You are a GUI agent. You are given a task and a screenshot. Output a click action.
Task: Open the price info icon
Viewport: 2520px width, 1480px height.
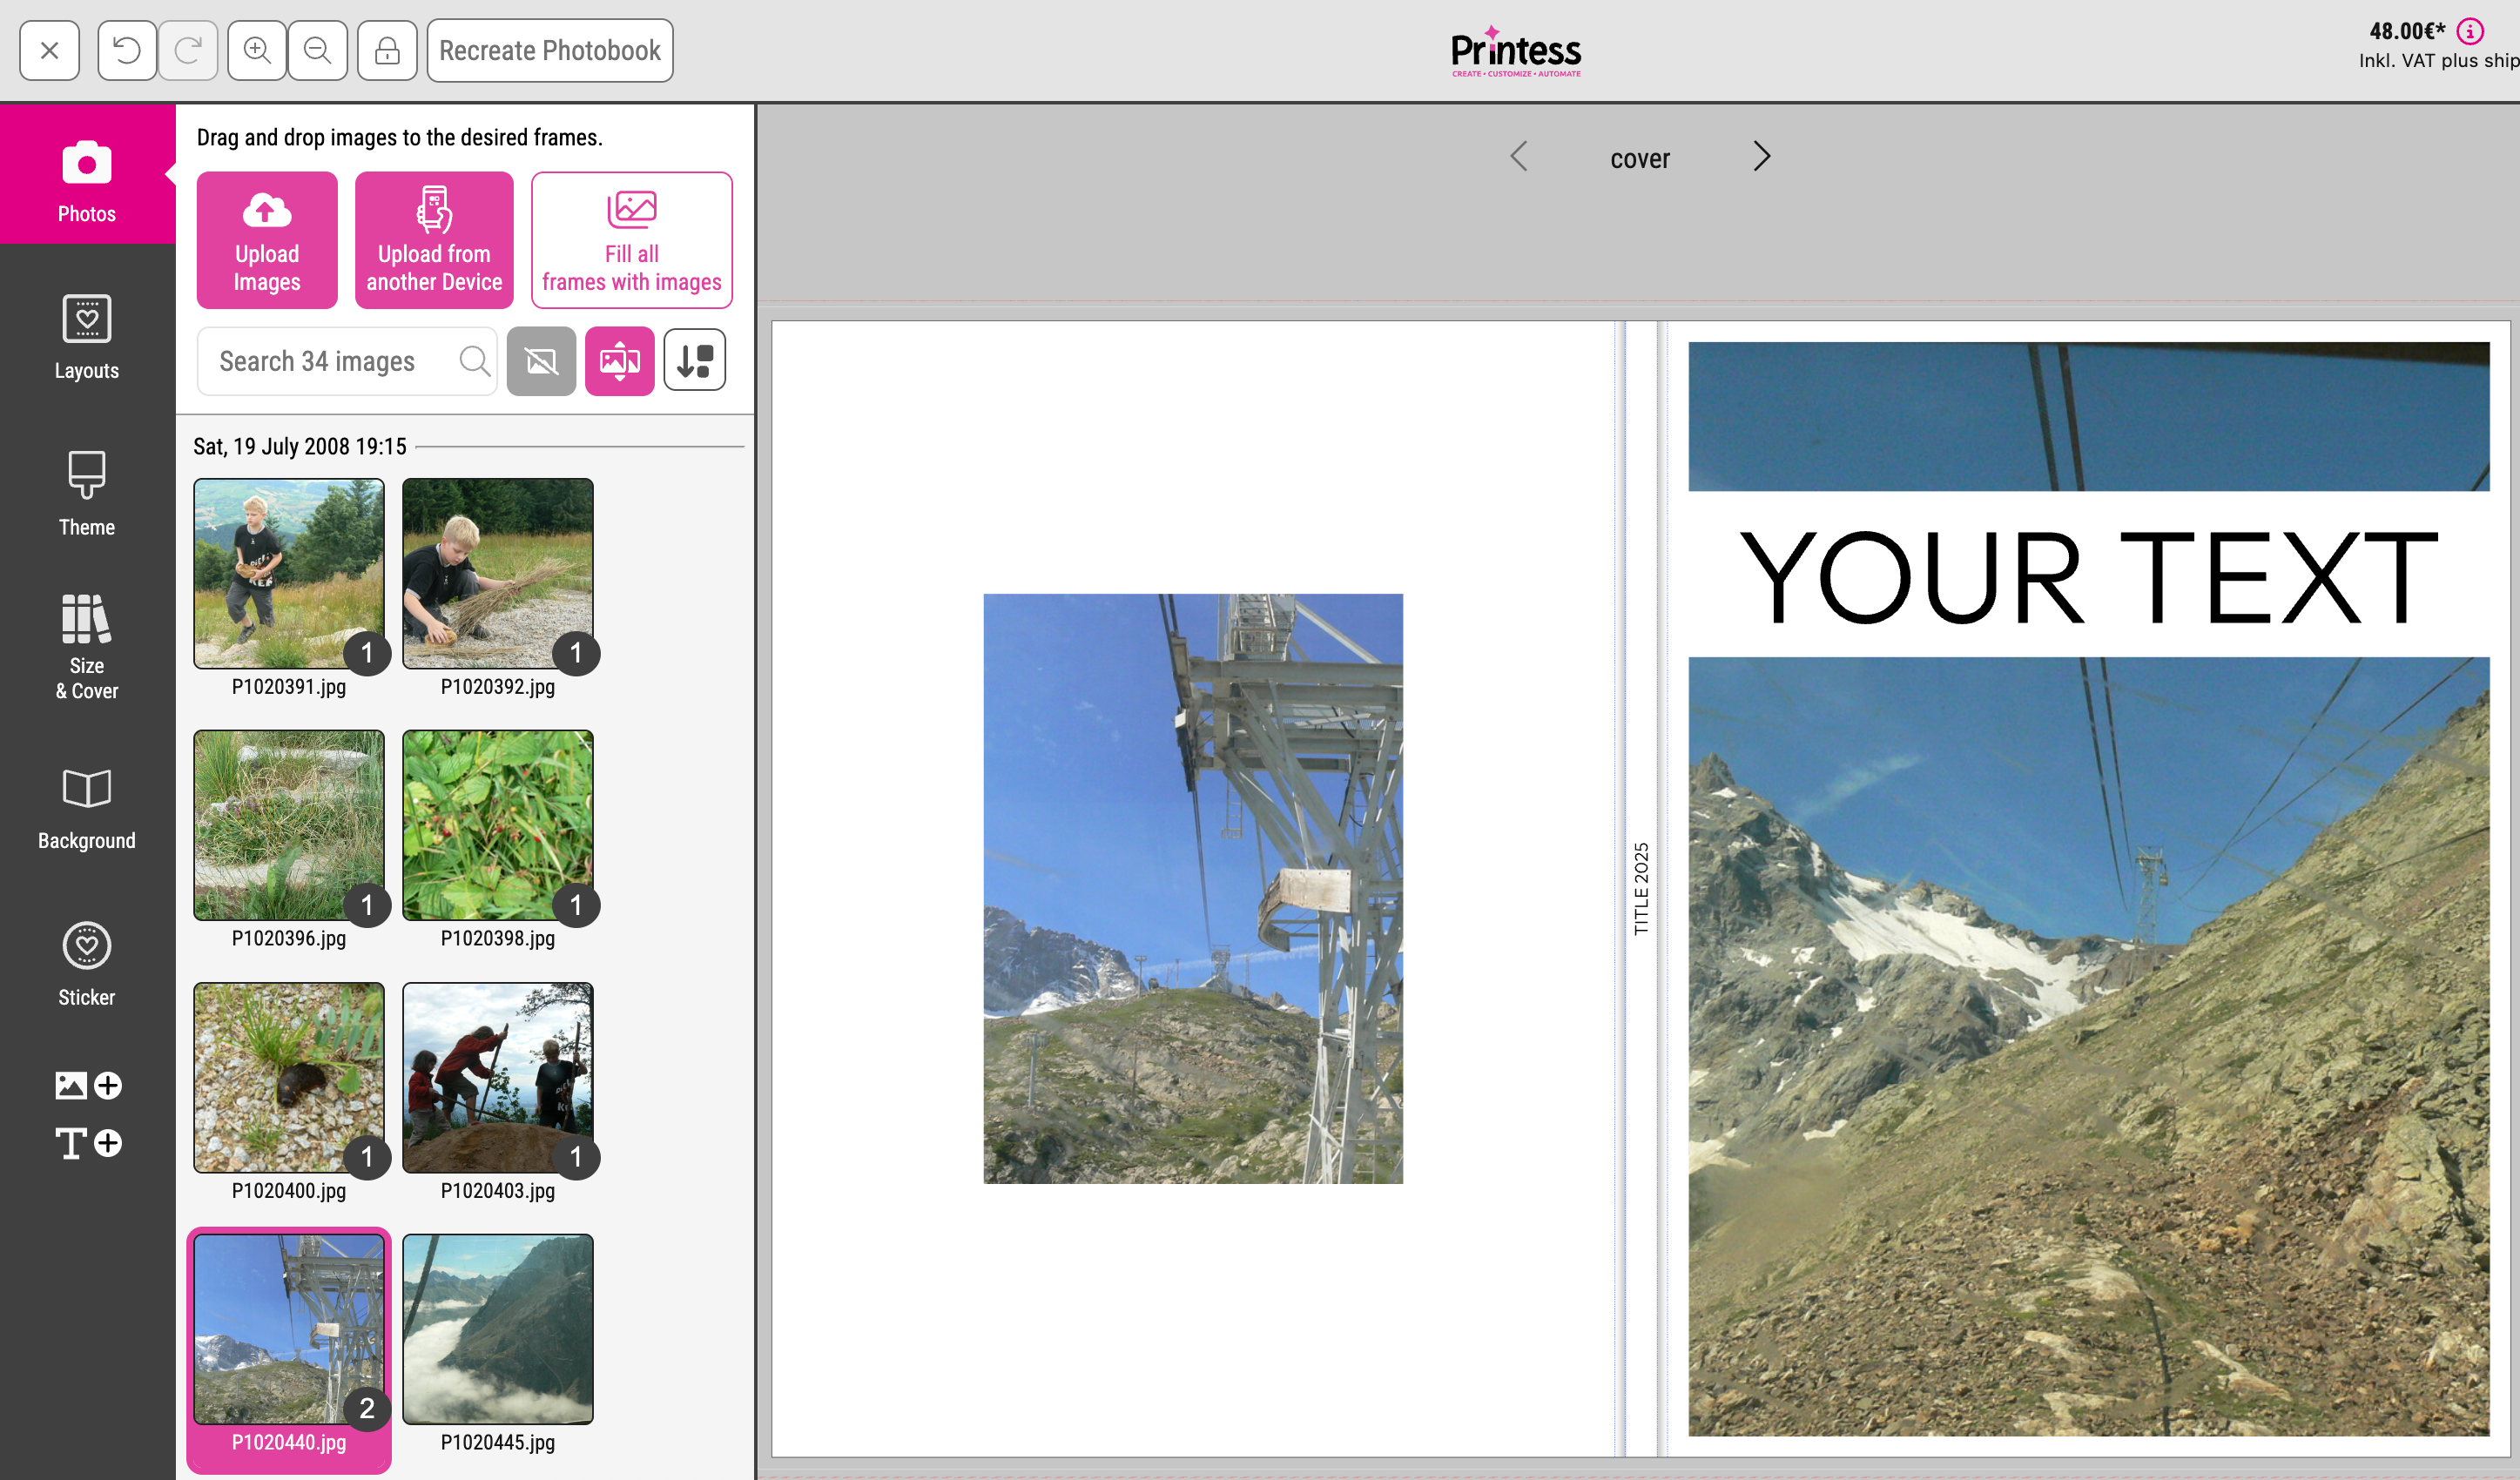click(2469, 32)
